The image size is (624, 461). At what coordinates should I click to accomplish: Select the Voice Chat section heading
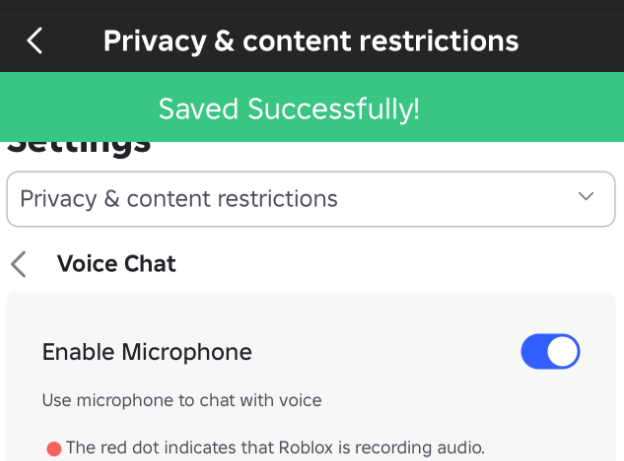(116, 264)
